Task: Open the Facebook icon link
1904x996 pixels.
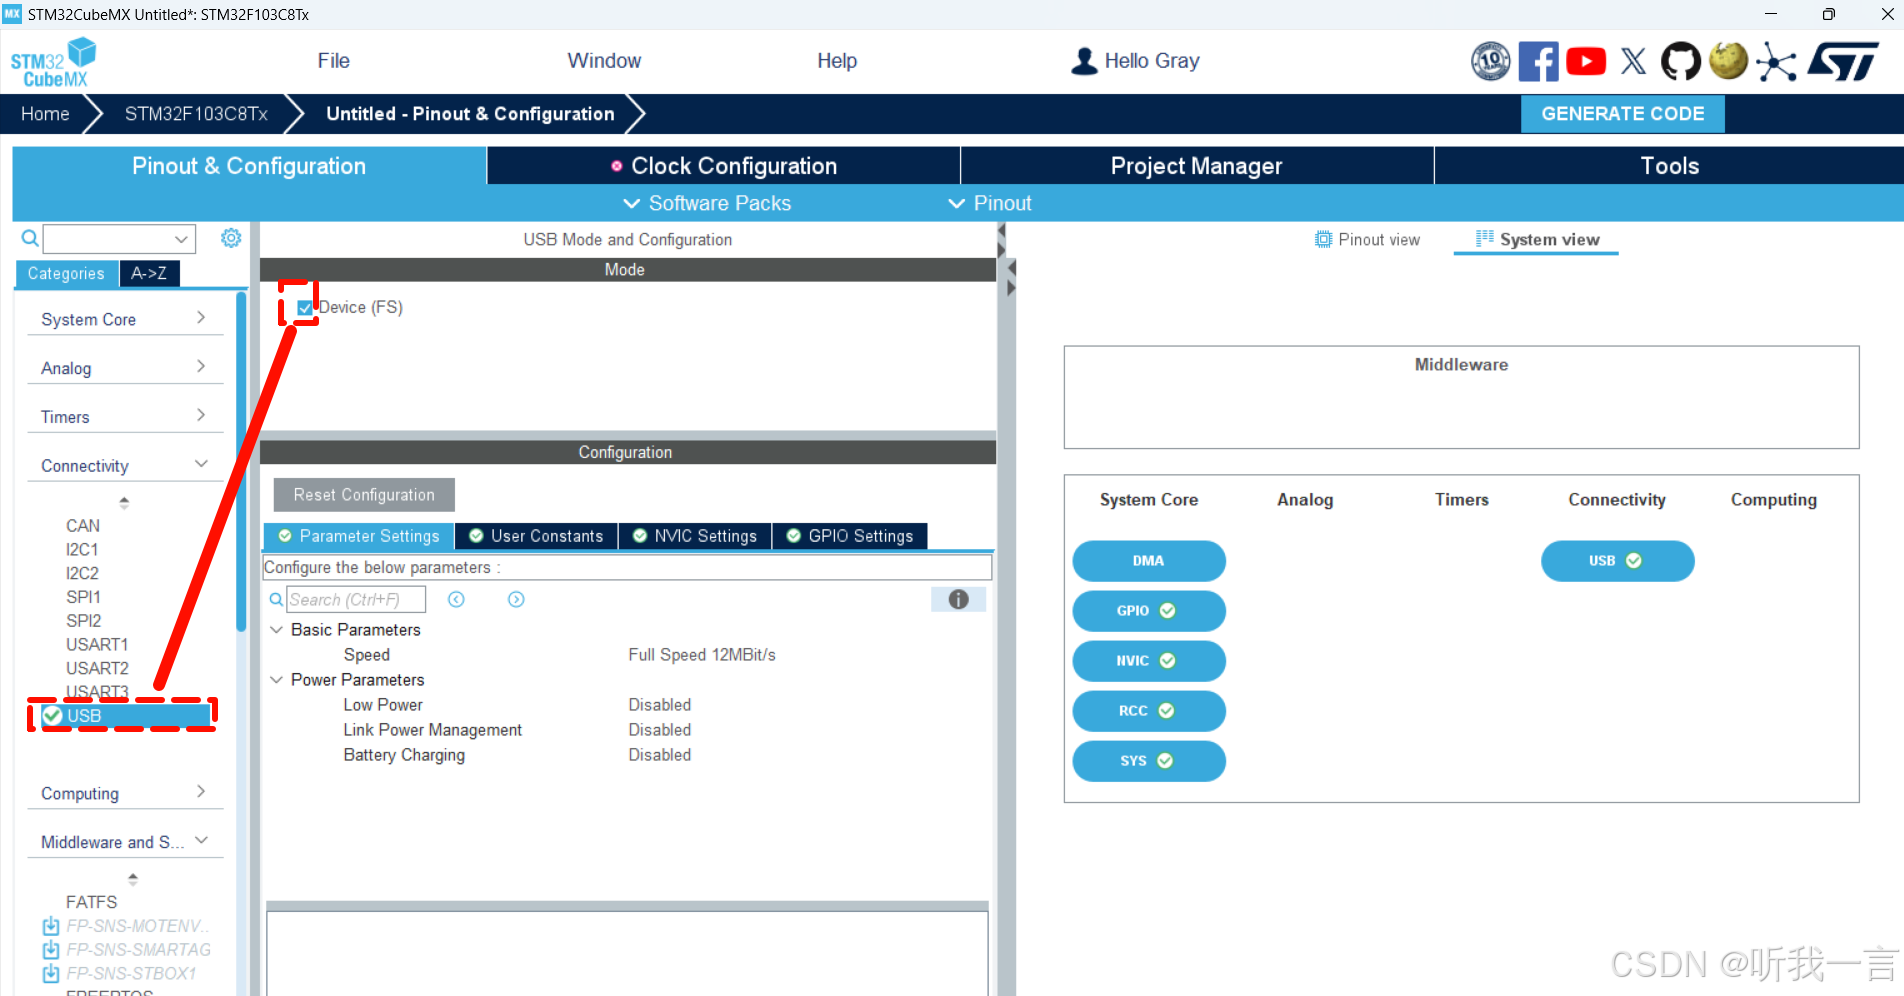Action: click(x=1538, y=61)
